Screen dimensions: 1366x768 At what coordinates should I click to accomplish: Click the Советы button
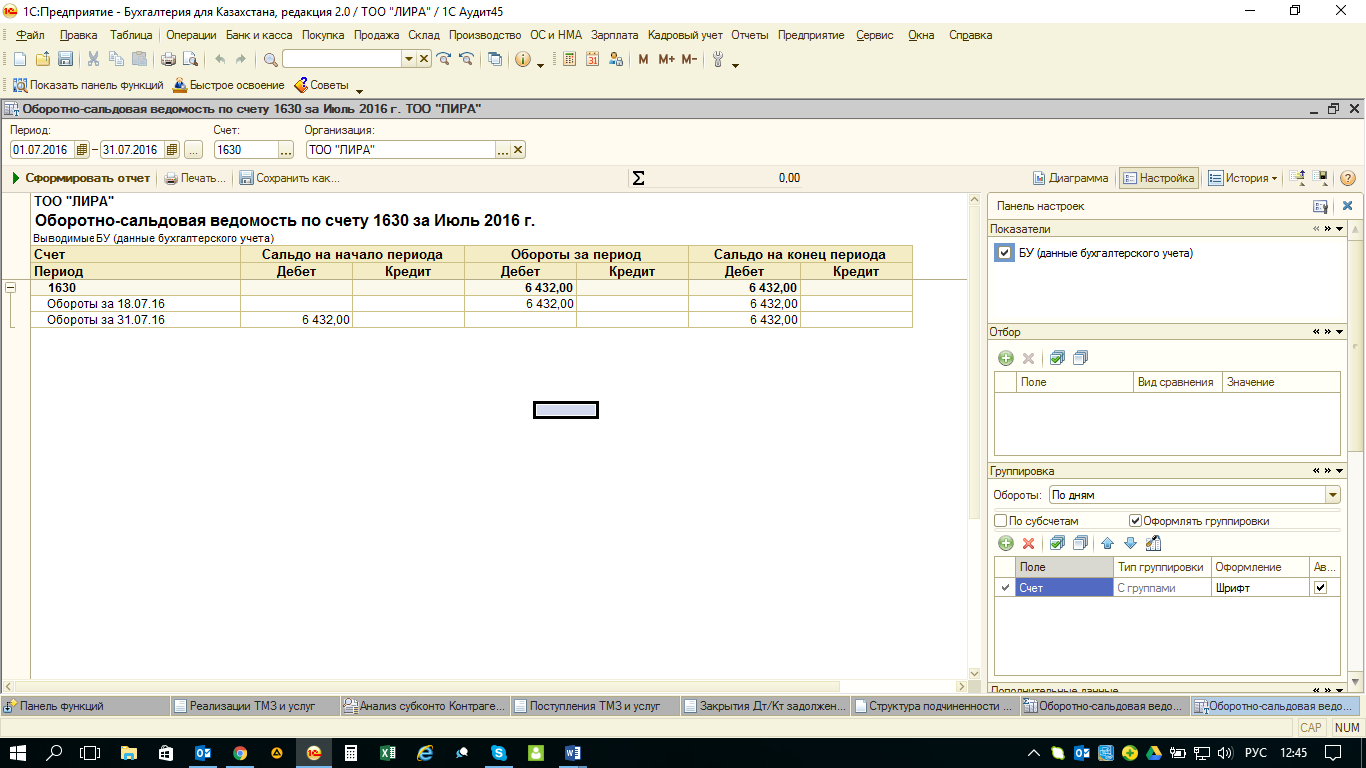coord(321,85)
